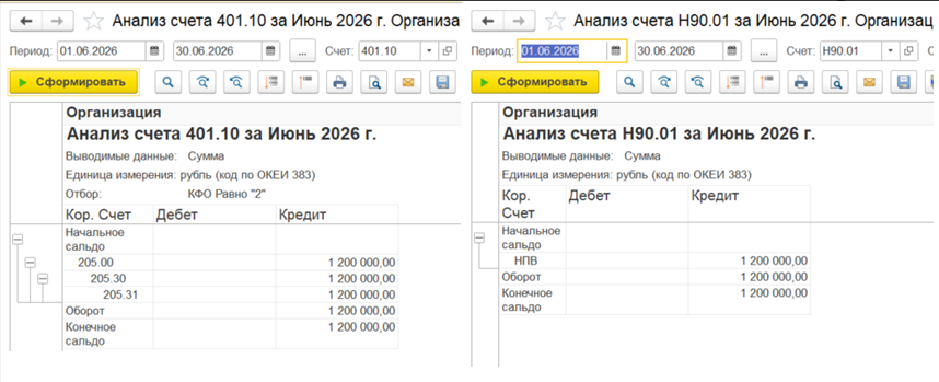Click the 30.06.2026 end date in Н90.01 window
The width and height of the screenshot is (939, 382).
coord(680,51)
